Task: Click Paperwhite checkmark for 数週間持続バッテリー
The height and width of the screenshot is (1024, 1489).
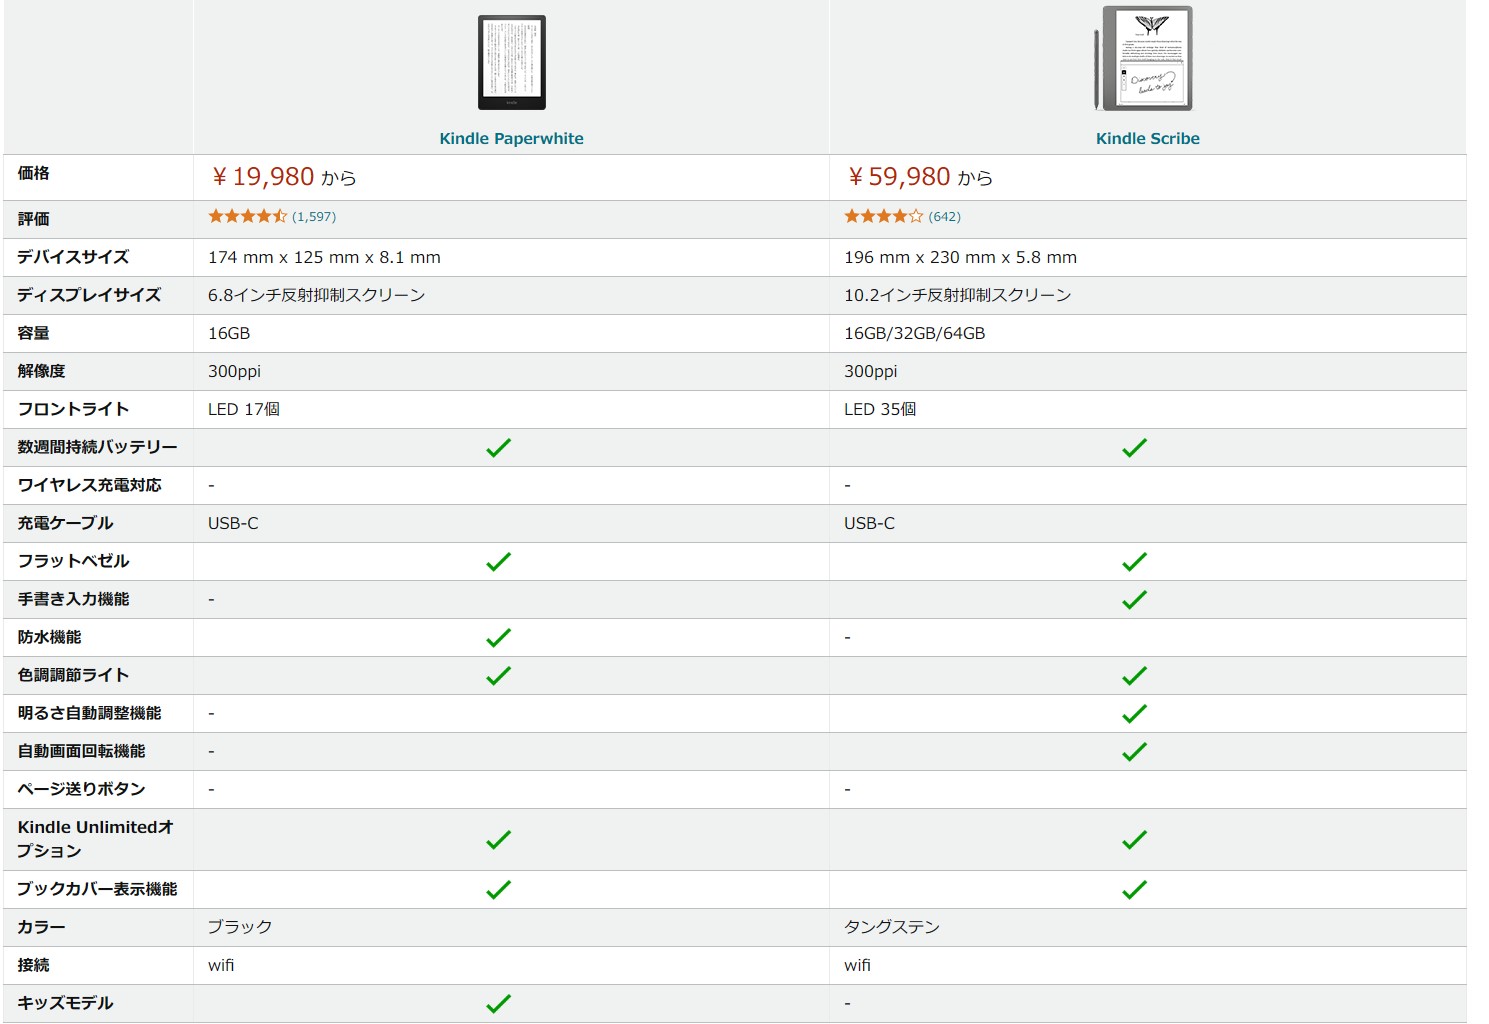Action: [x=498, y=447]
